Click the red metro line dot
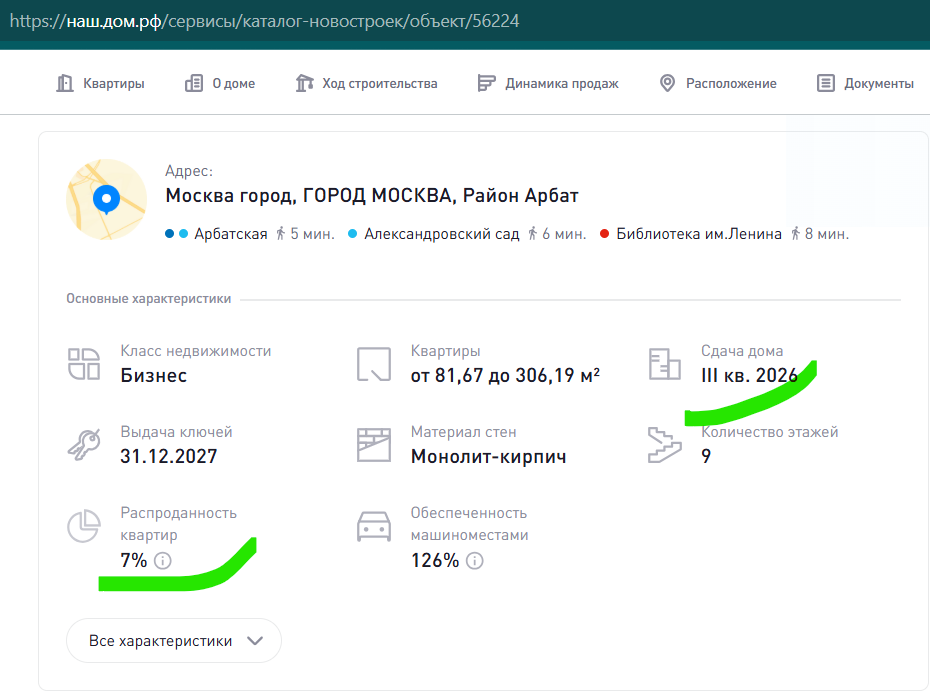The height and width of the screenshot is (695, 930). [x=604, y=234]
